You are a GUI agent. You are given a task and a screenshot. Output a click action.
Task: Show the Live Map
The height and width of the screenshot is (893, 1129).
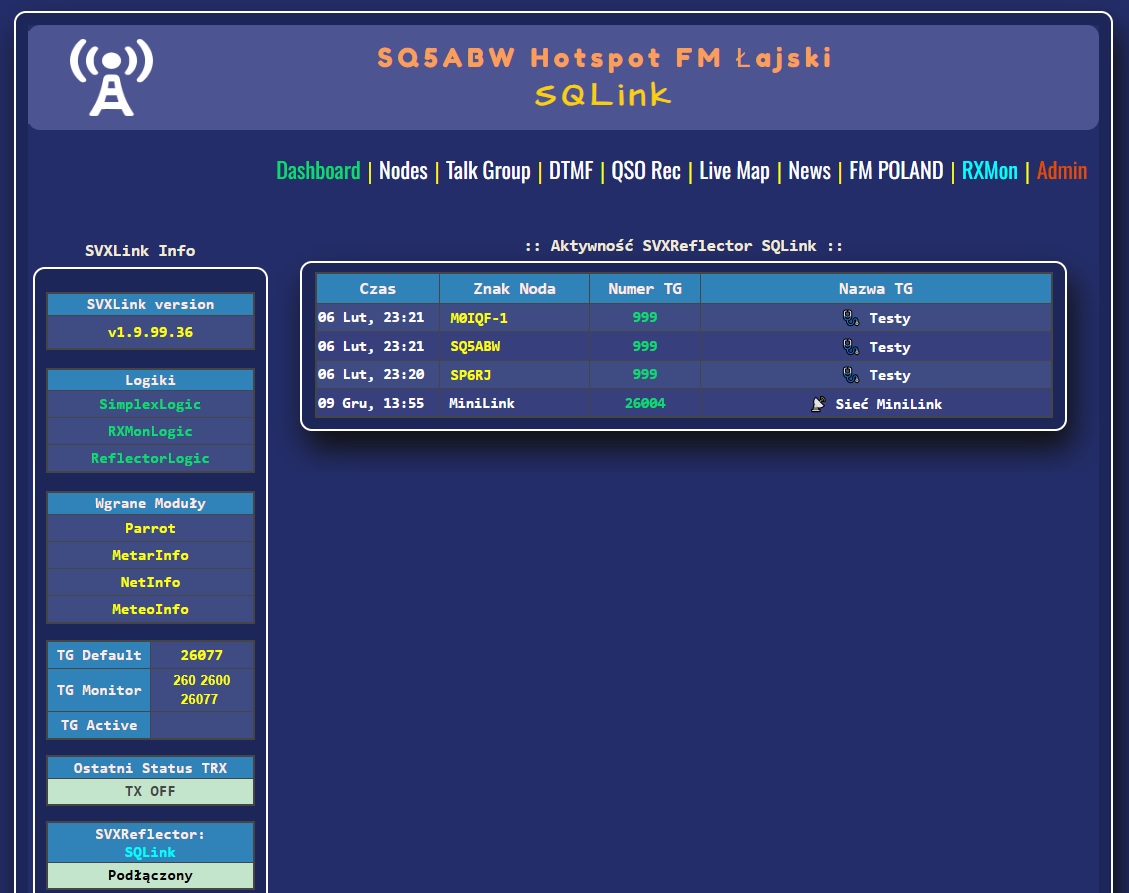click(734, 171)
